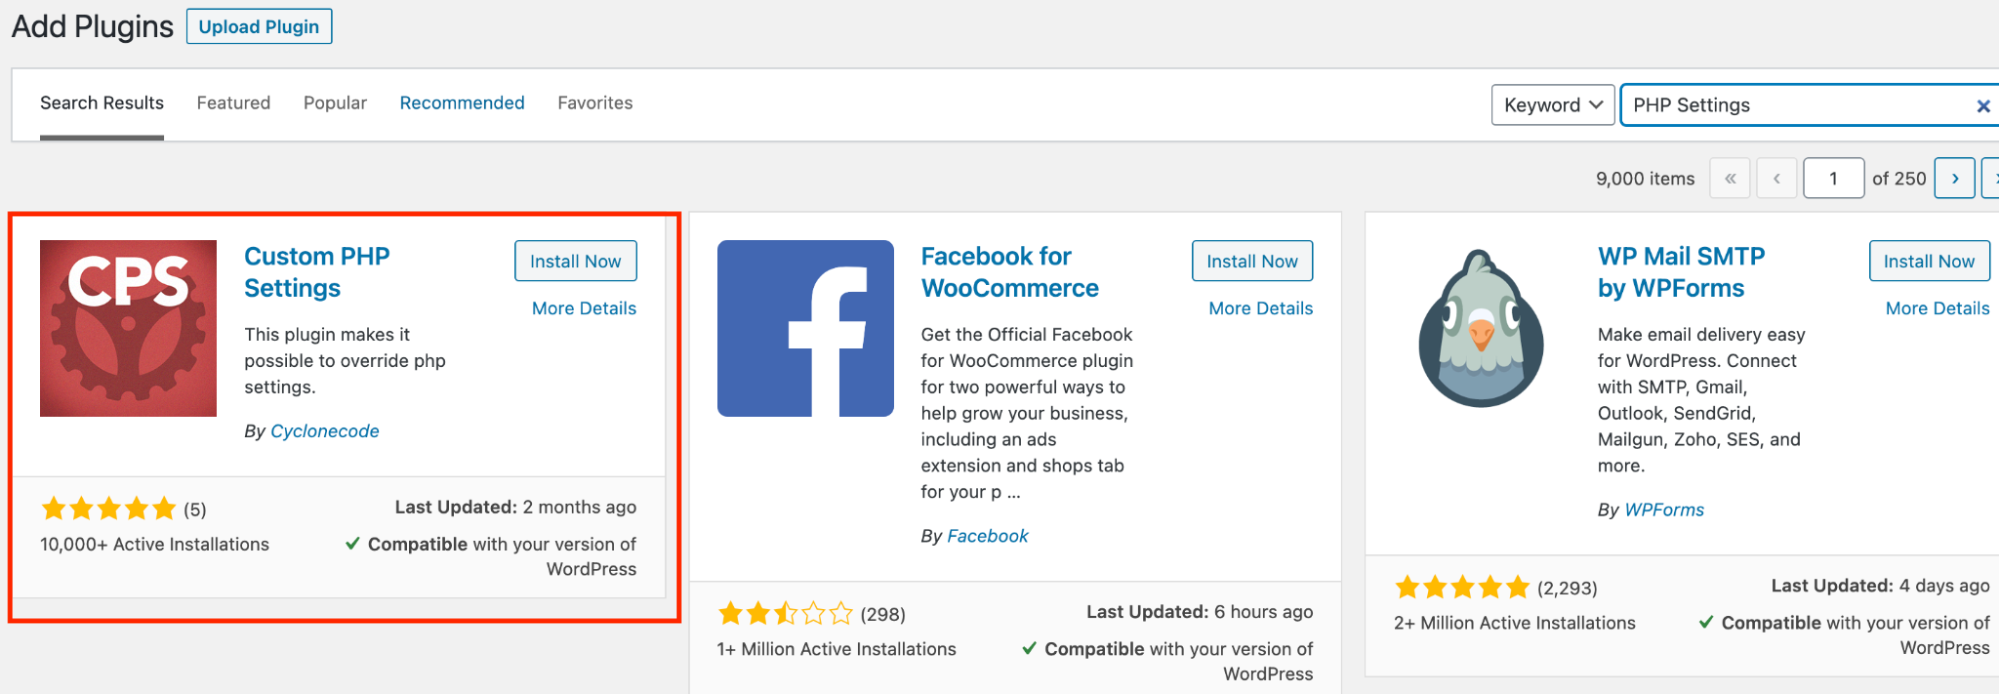Screen dimensions: 1999x694
Task: Open the Cyclonecode author link
Action: coord(325,431)
